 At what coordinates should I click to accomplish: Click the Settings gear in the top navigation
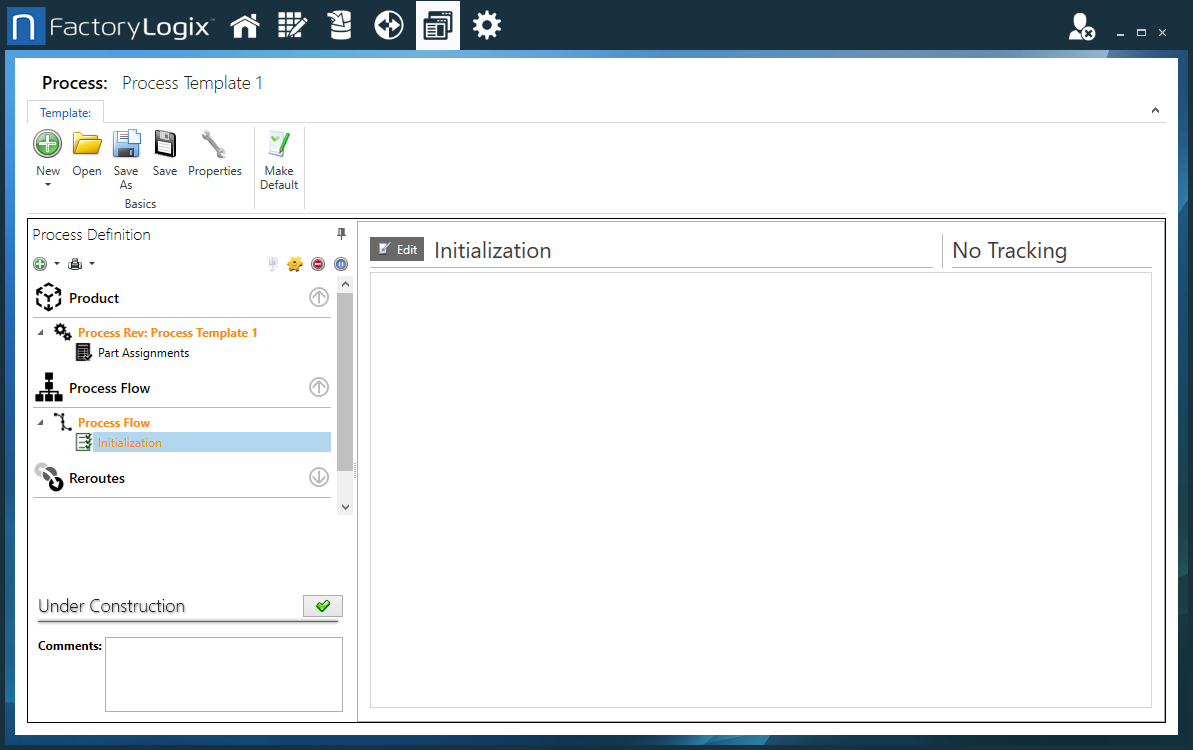tap(487, 24)
